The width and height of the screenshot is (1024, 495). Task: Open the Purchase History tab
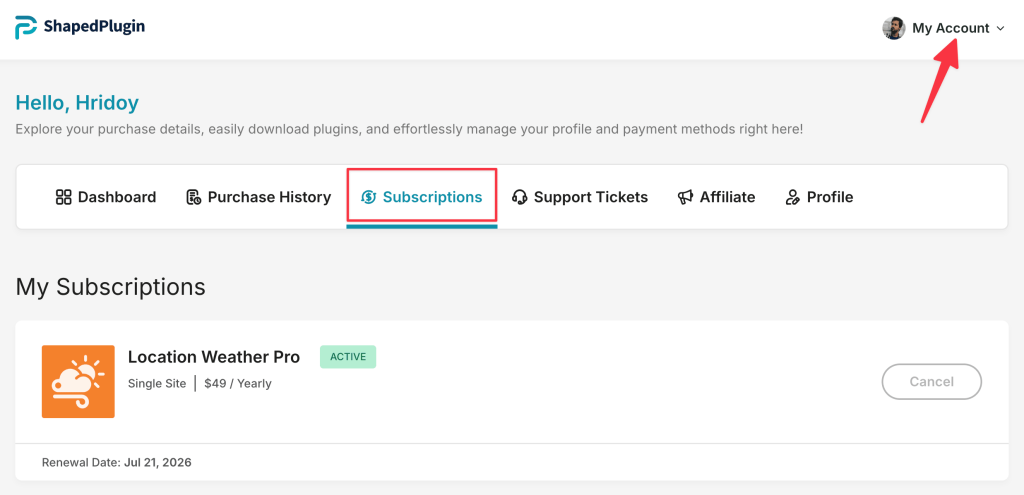coord(269,197)
